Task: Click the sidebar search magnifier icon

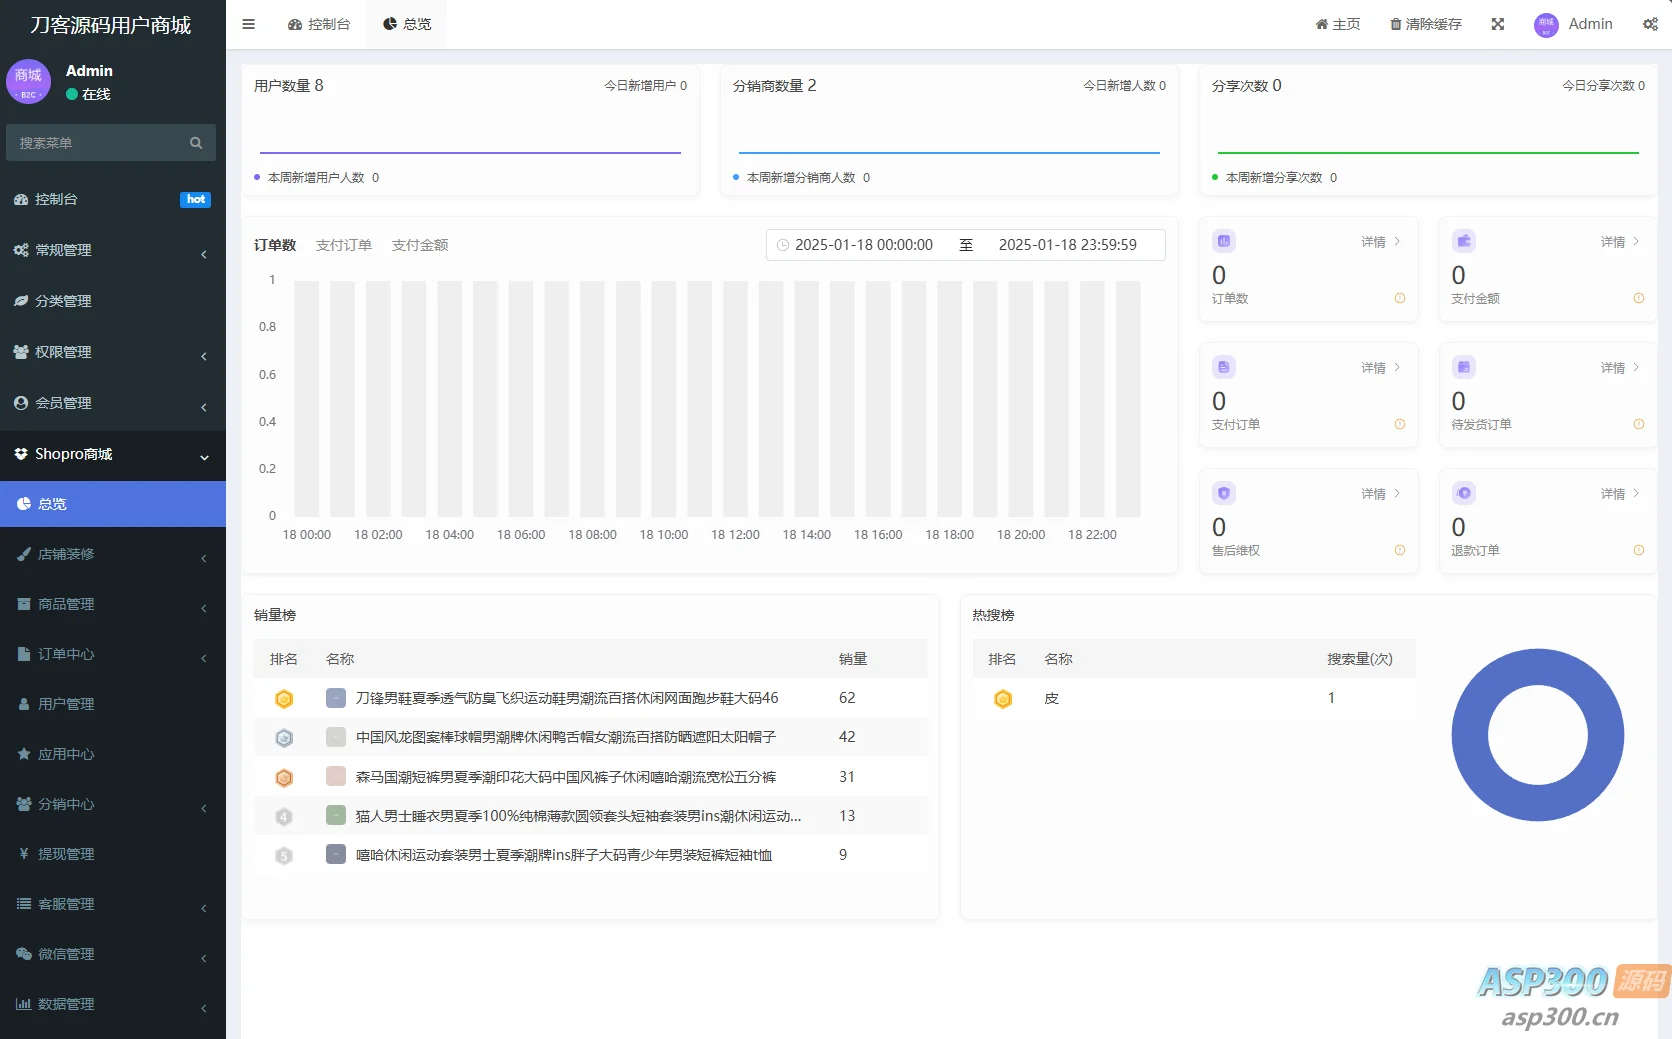Action: point(196,142)
